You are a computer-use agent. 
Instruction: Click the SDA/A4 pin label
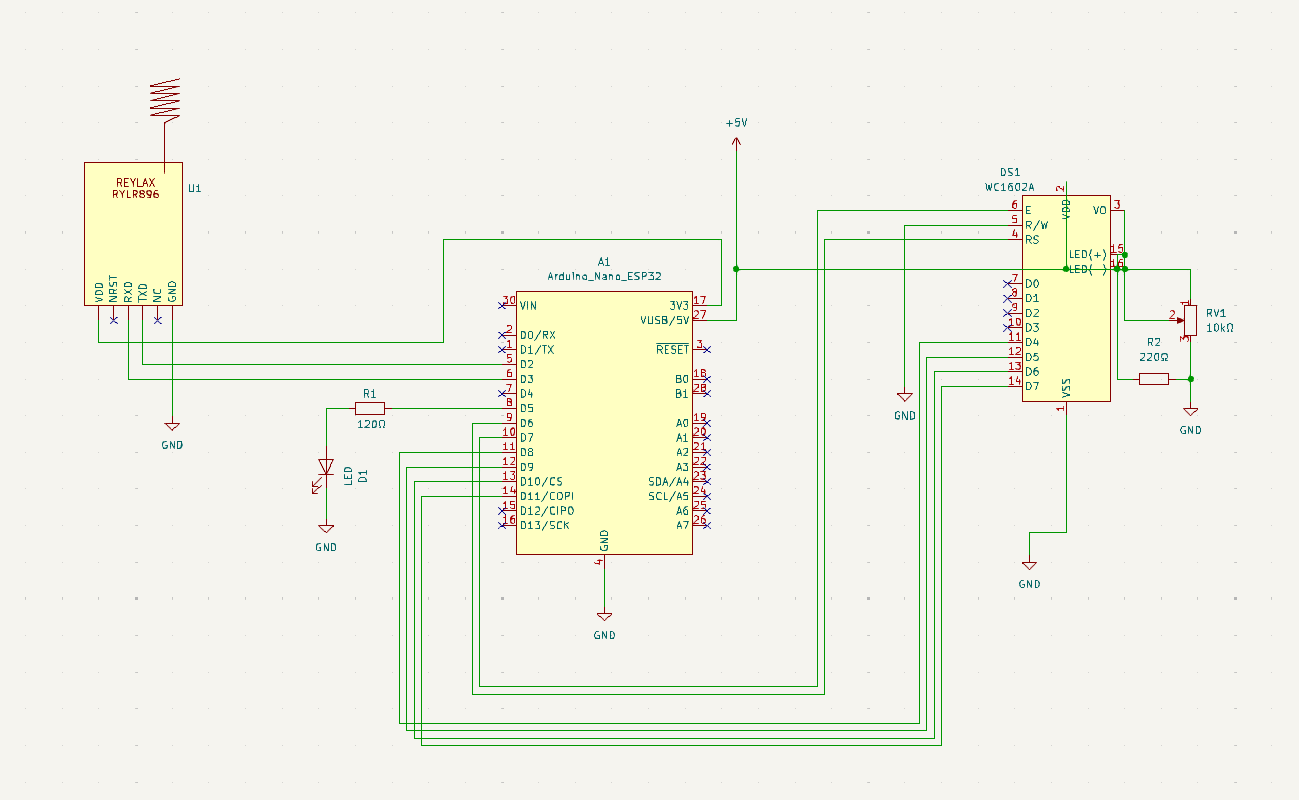[x=668, y=481]
